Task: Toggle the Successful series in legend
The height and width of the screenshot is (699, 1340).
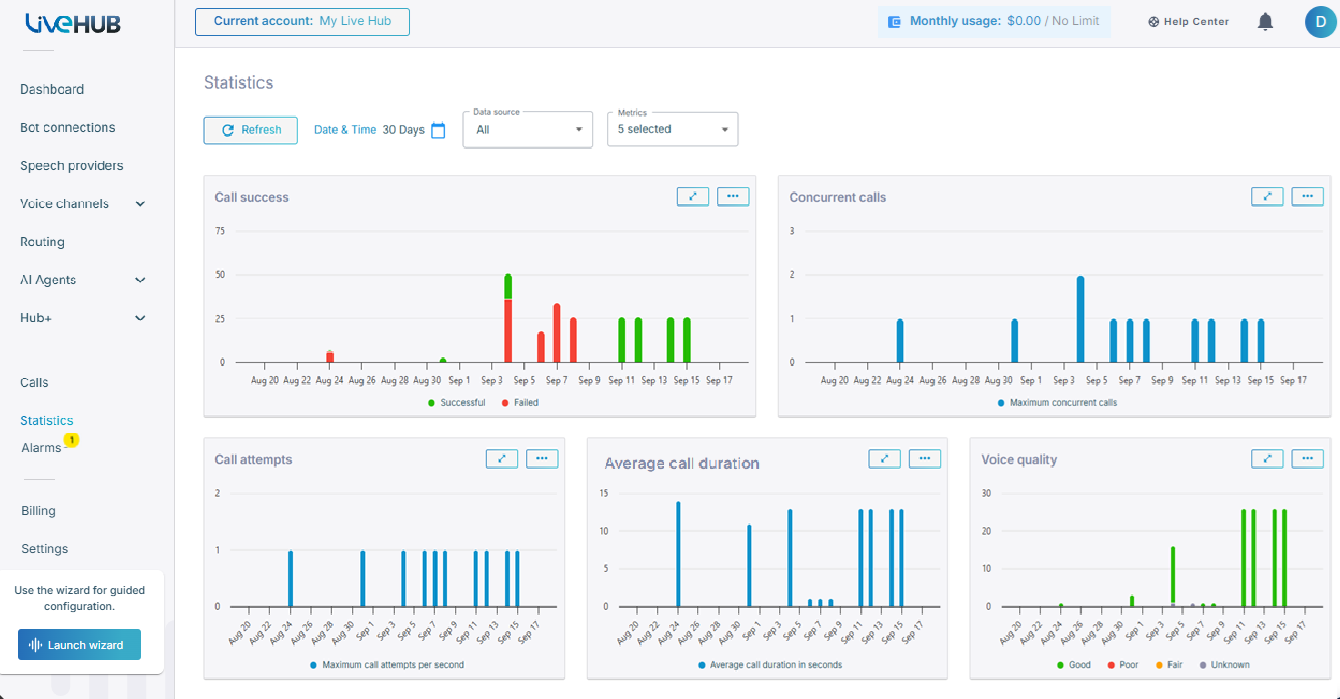Action: [x=457, y=403]
